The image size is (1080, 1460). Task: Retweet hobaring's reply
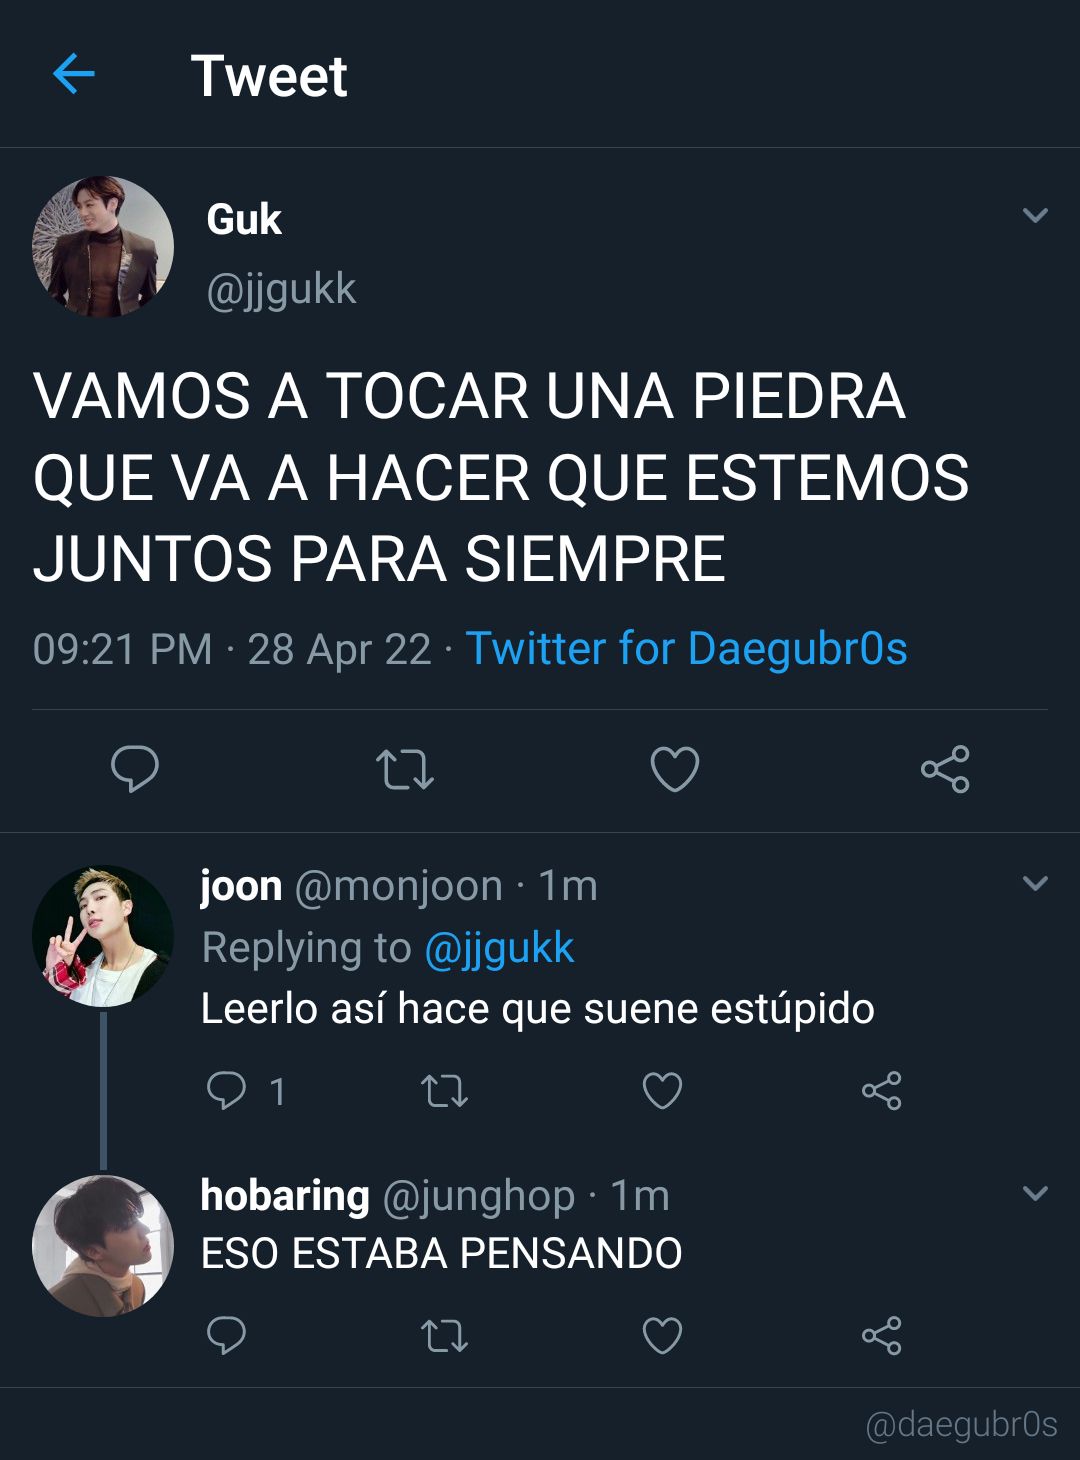pos(444,1336)
